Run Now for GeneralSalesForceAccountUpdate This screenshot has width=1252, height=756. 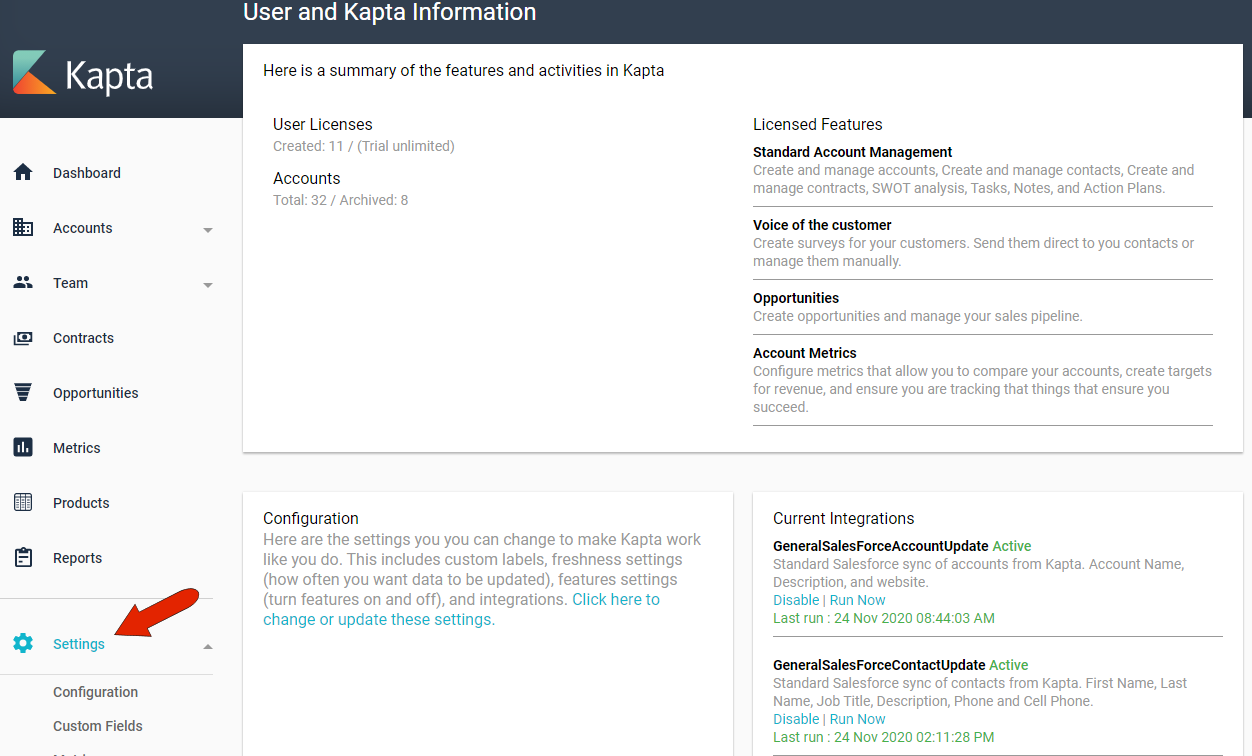click(857, 599)
